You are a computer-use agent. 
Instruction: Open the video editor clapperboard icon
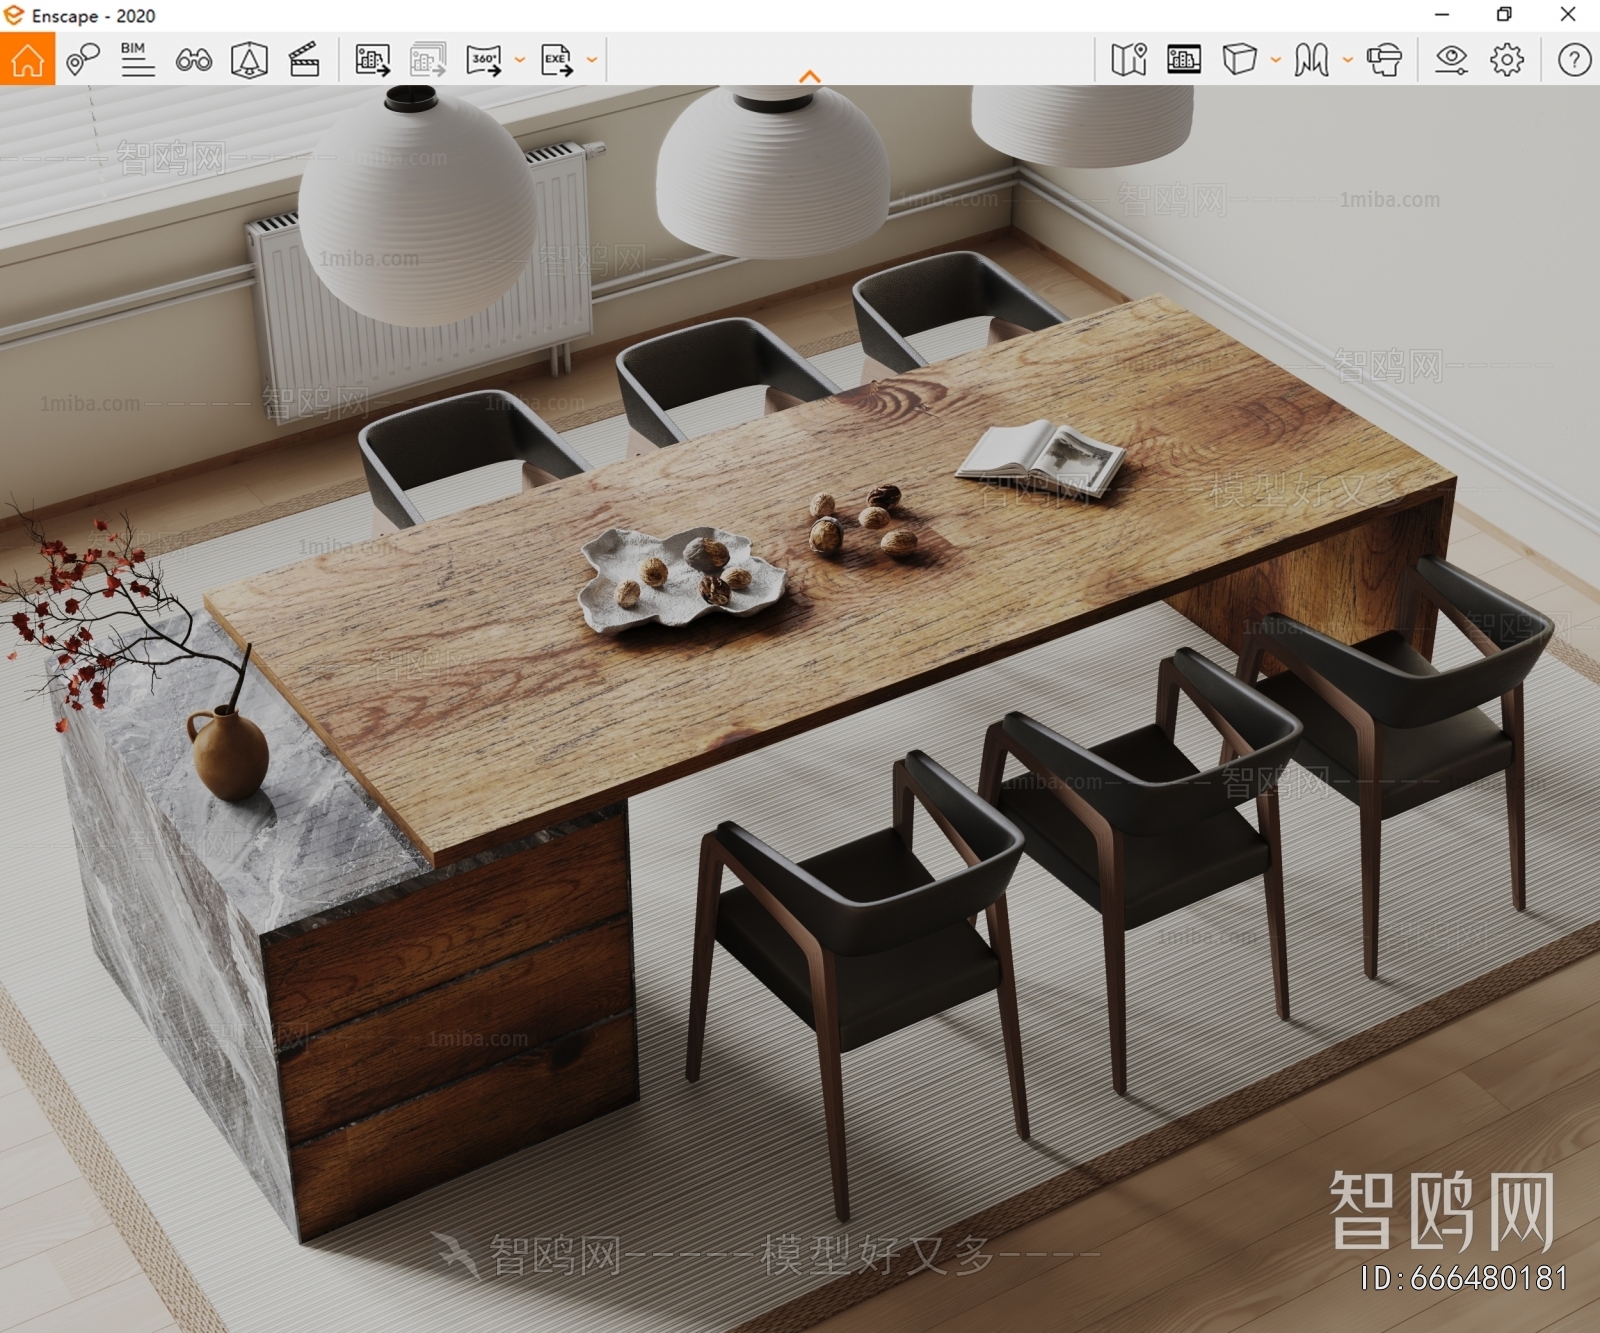point(304,60)
